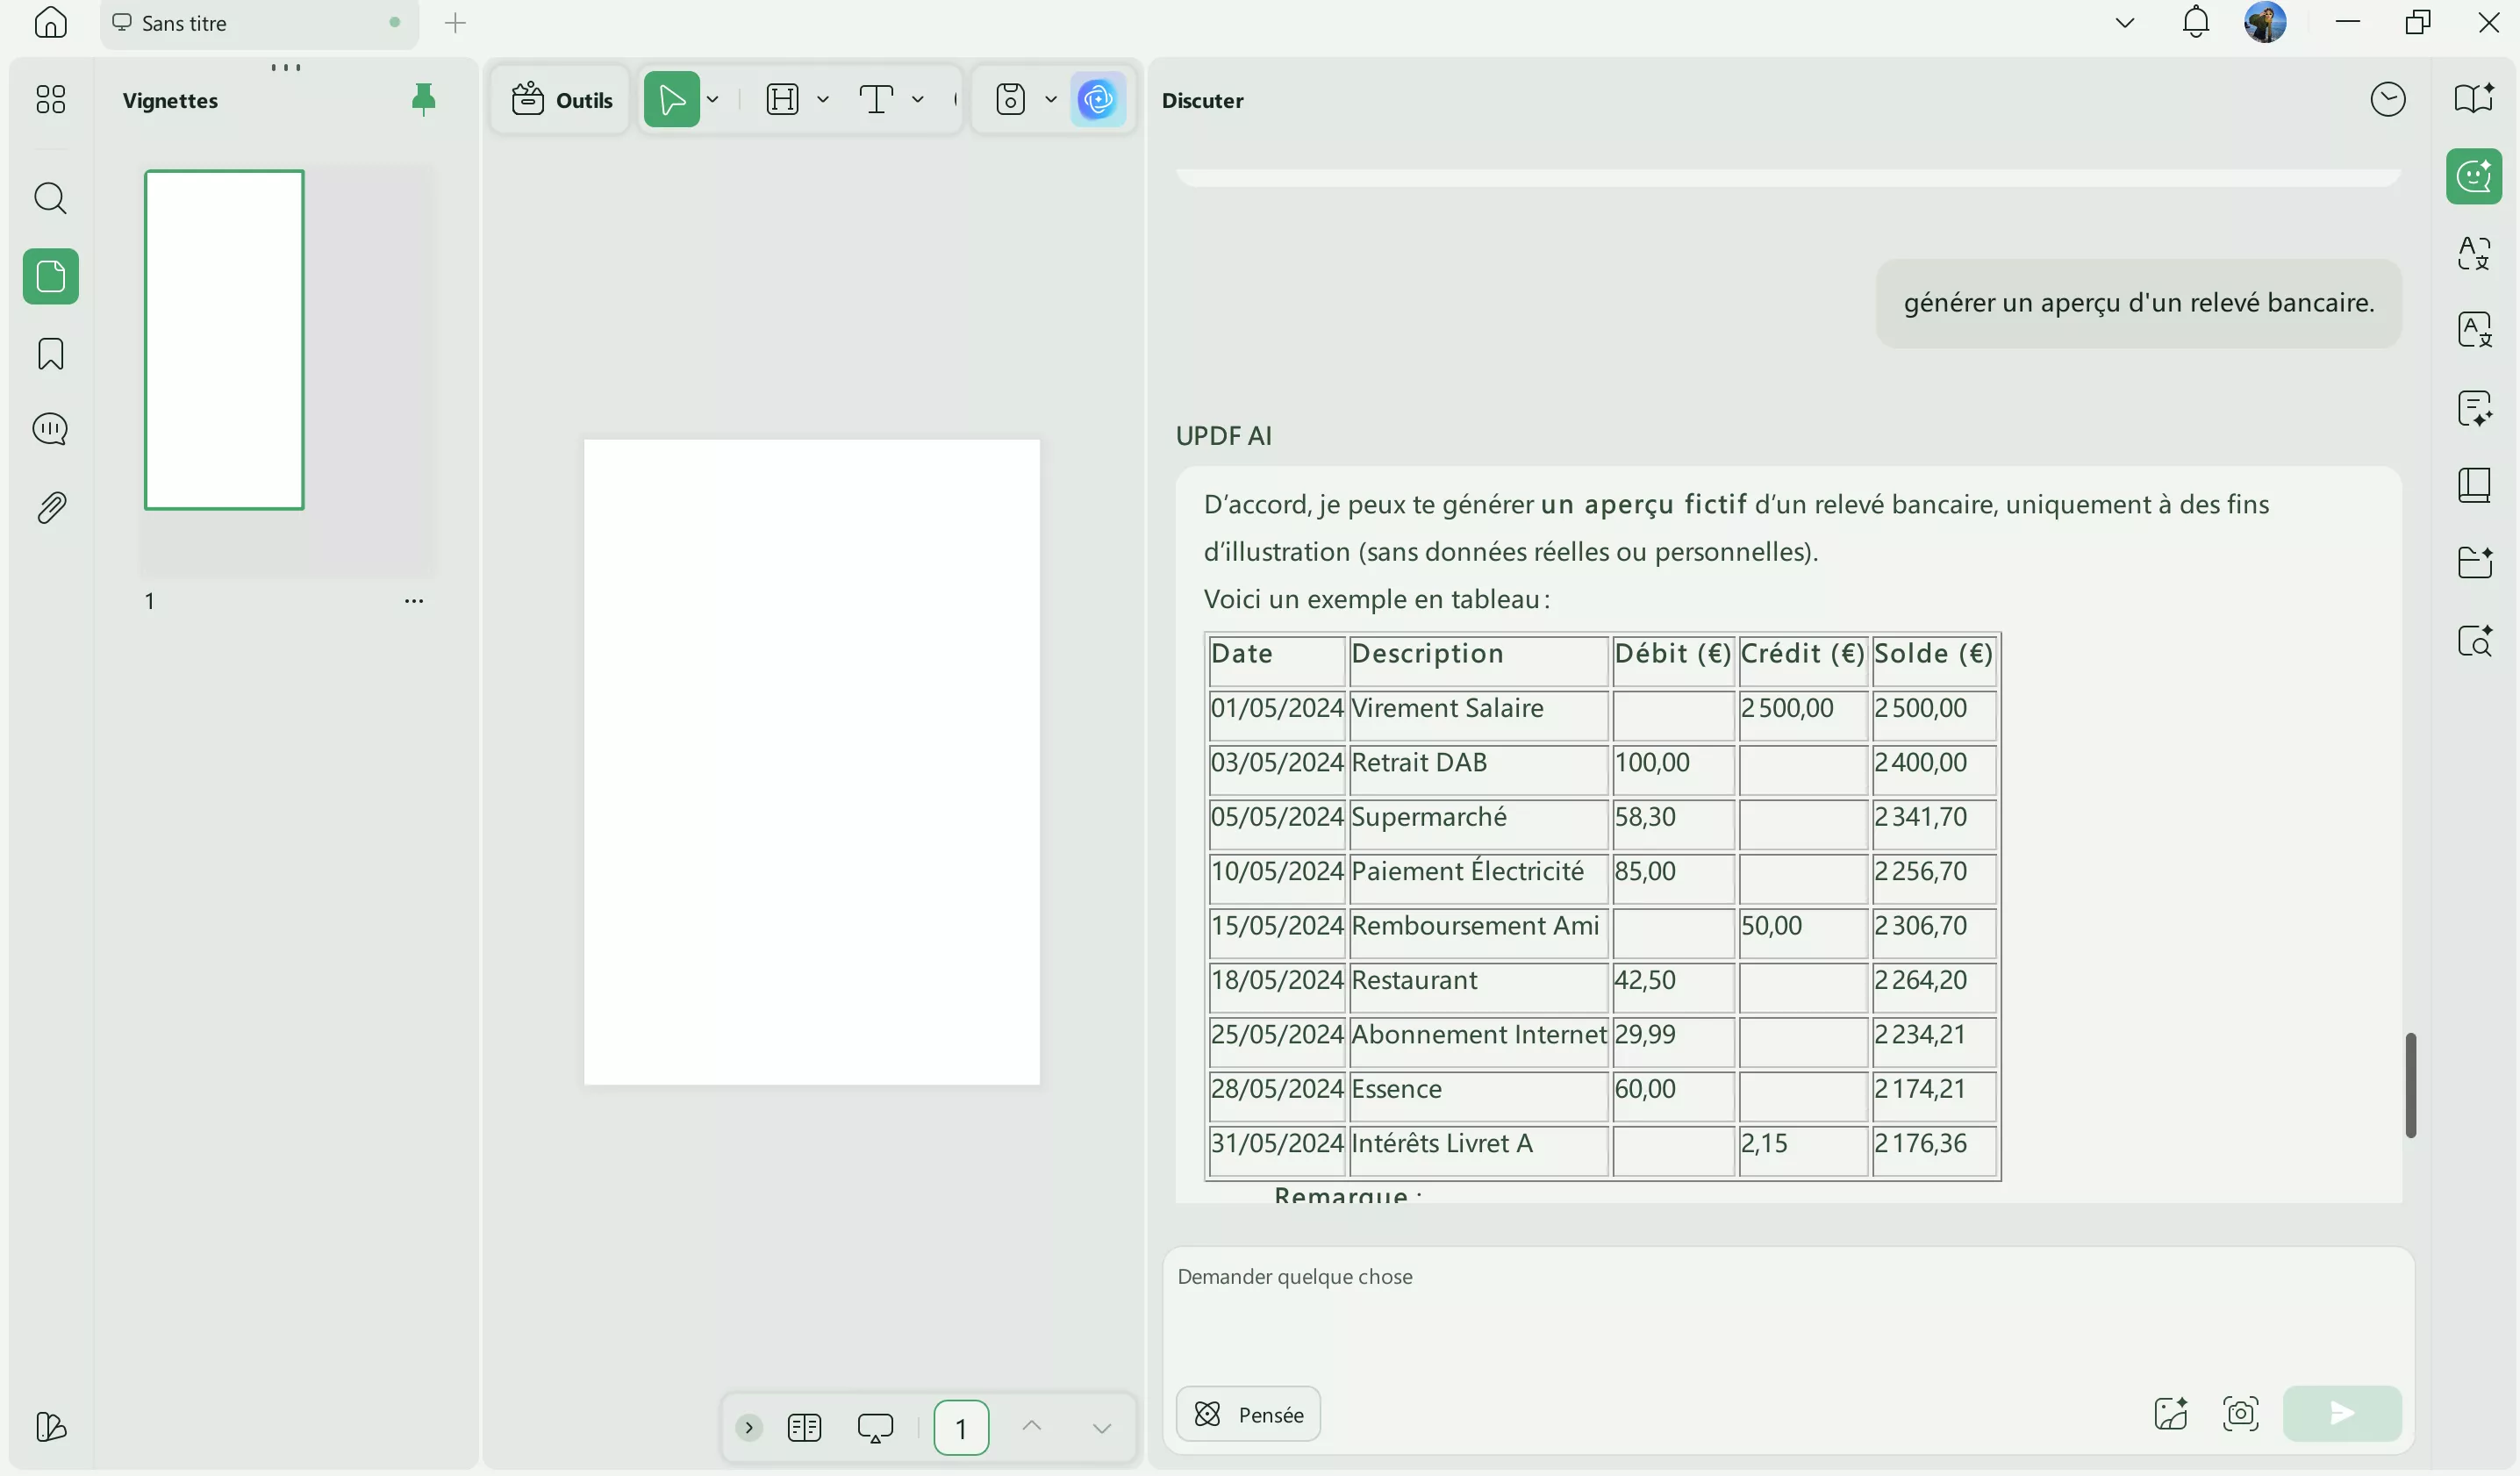2520x1476 pixels.
Task: Open the comments panel in left sidebar
Action: click(50, 430)
